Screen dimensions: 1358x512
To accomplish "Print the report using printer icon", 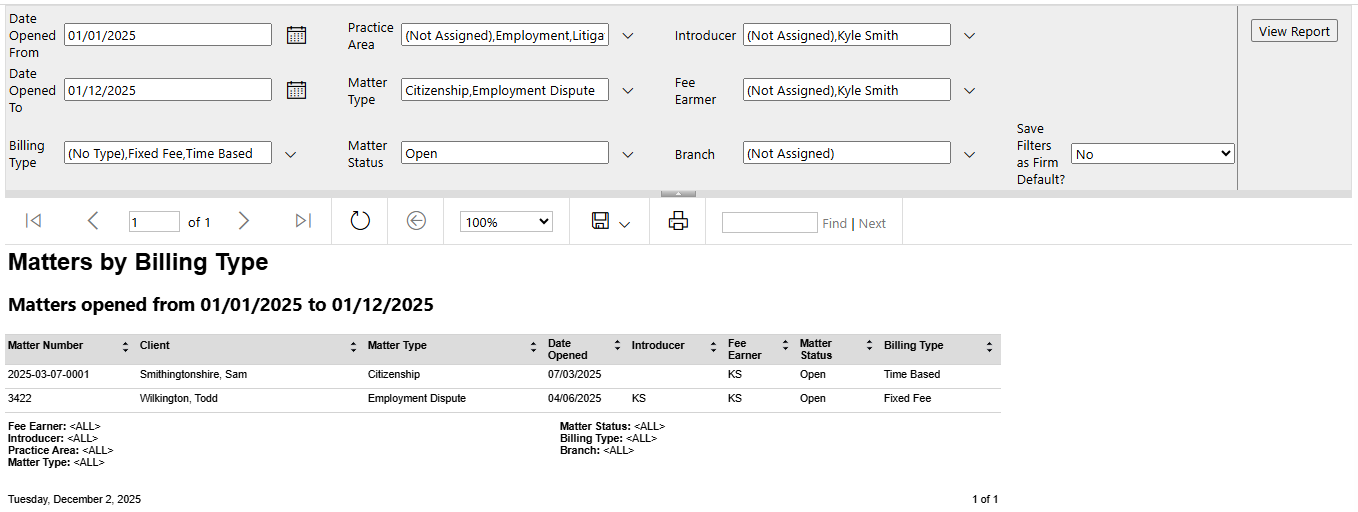I will click(x=678, y=221).
